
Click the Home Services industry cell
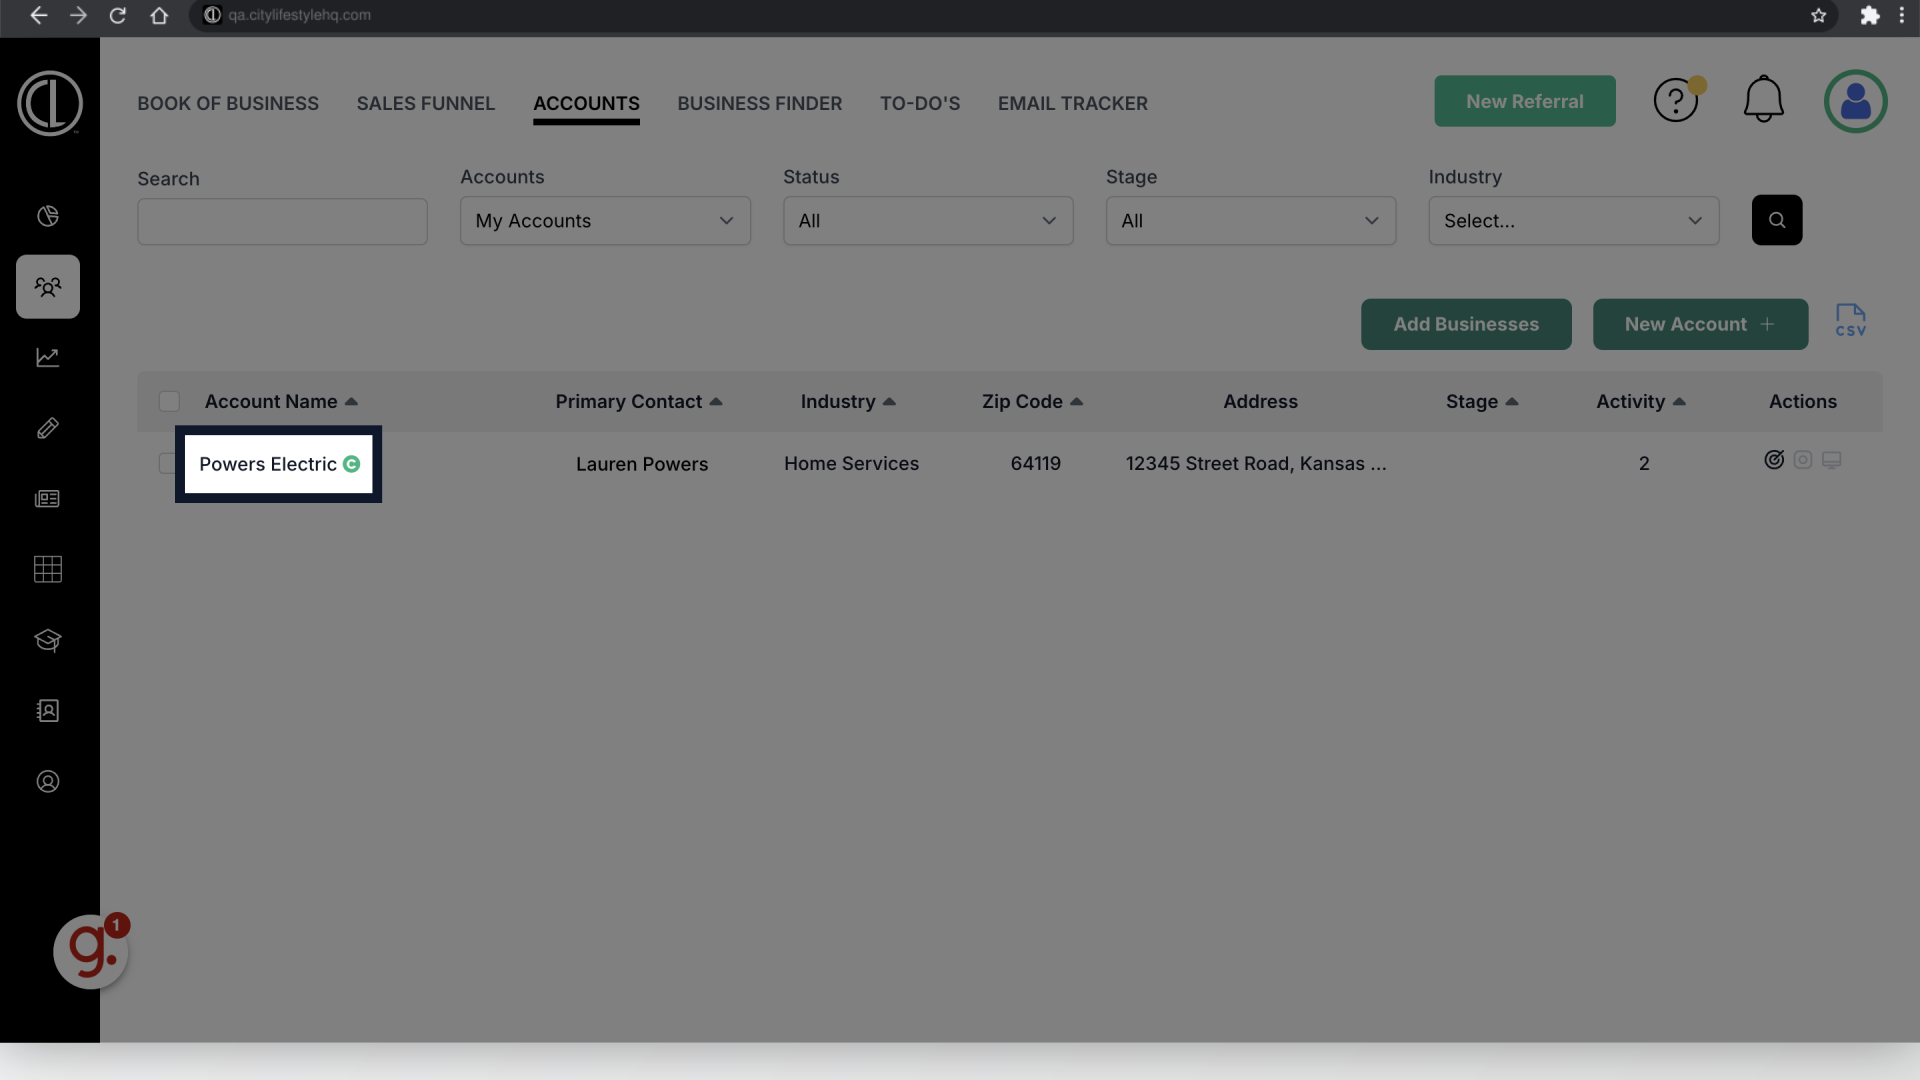[851, 464]
